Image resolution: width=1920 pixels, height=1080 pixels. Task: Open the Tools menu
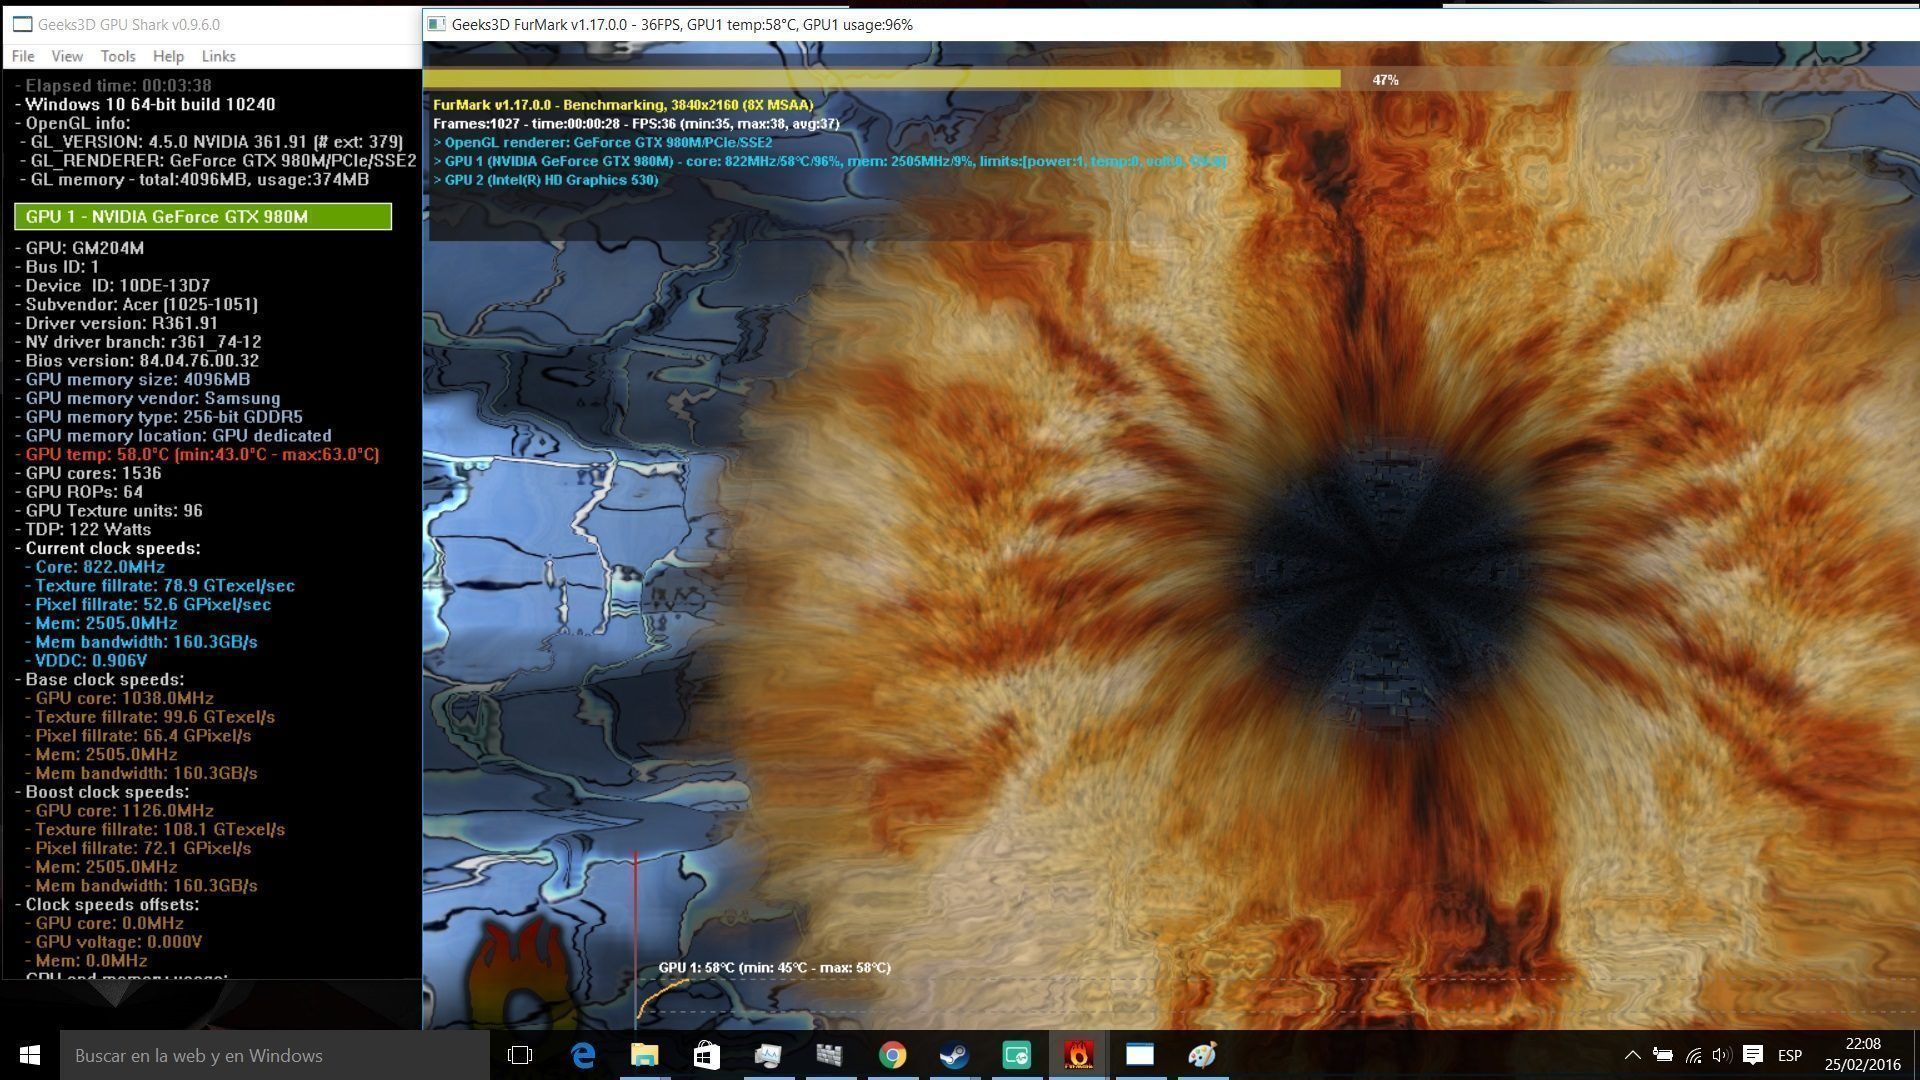pos(117,56)
